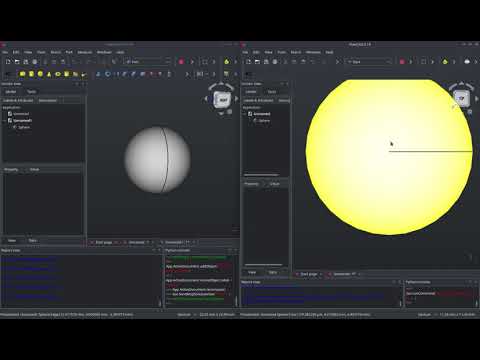Viewport: 480px width, 360px height.
Task: Open View menu in right window
Action: point(268,52)
